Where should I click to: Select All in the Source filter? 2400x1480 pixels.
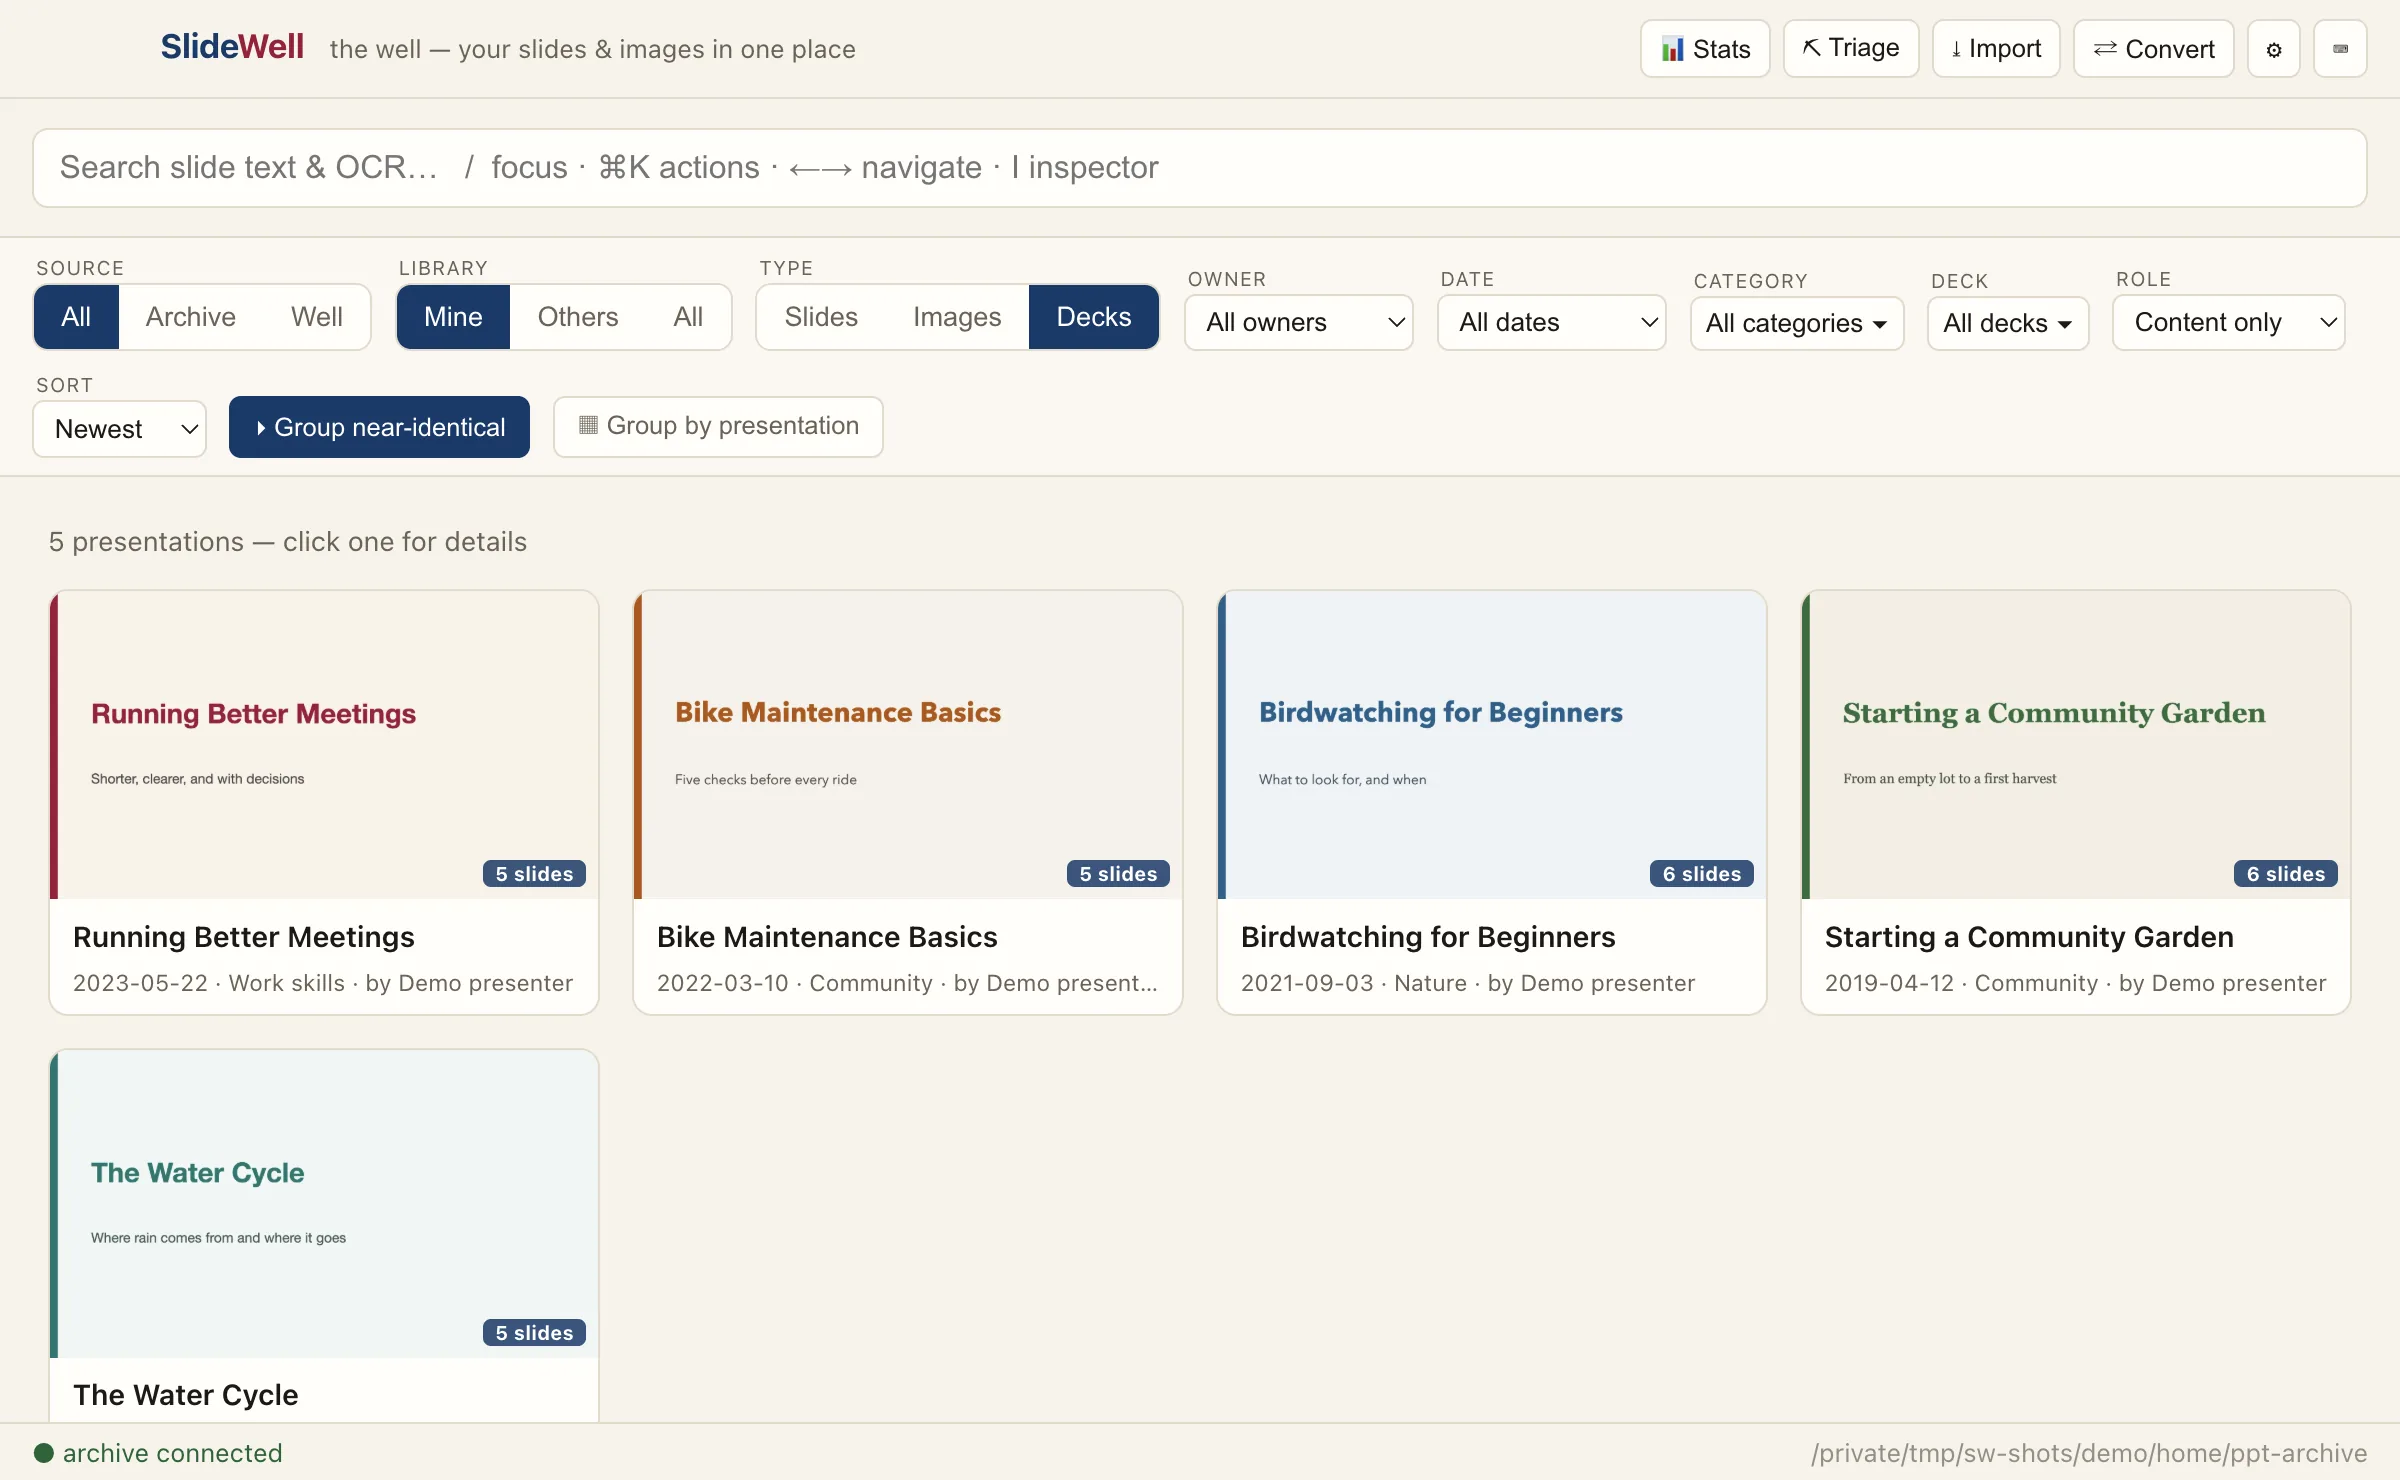[x=76, y=317]
